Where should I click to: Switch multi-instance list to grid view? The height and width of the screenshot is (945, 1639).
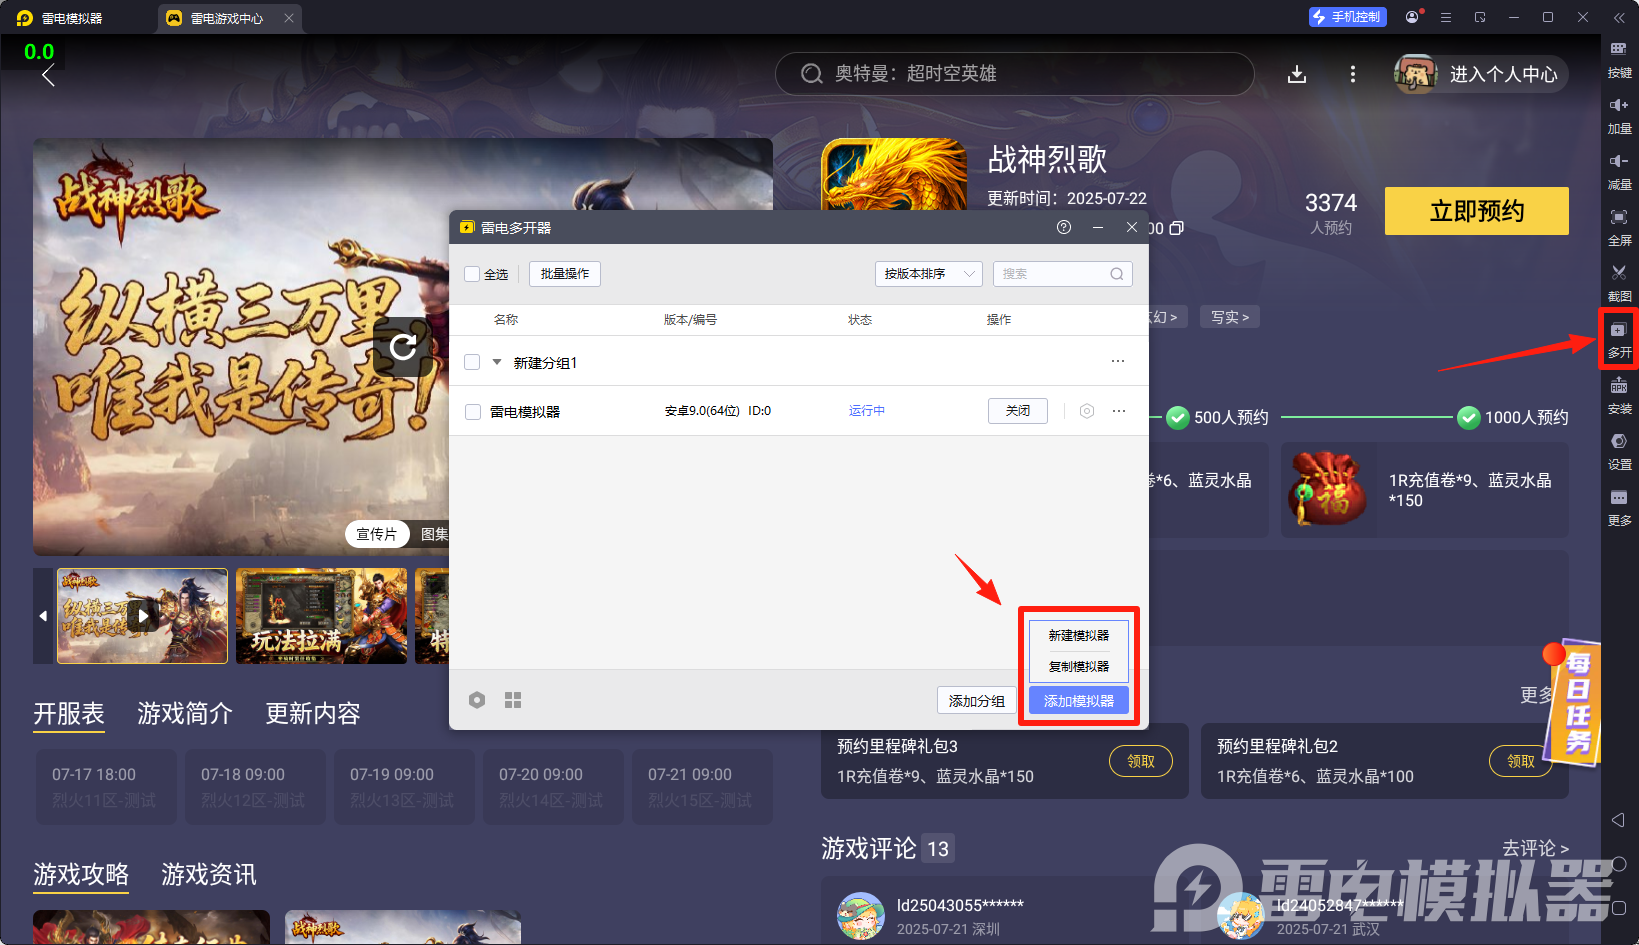click(x=513, y=699)
